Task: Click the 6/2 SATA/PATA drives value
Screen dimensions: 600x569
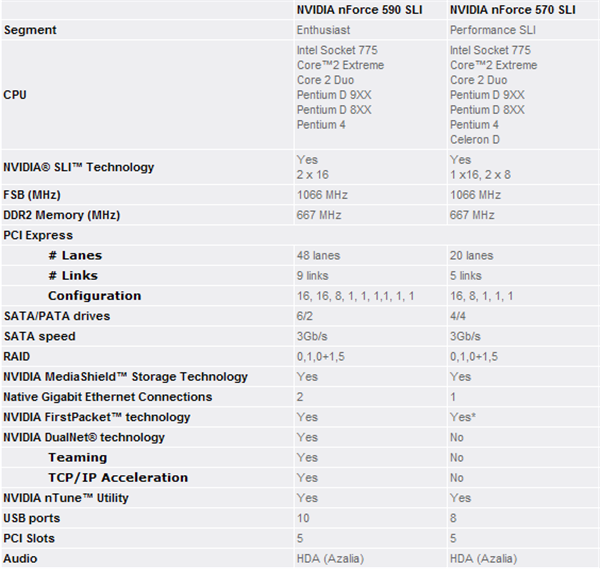Action: pos(305,316)
